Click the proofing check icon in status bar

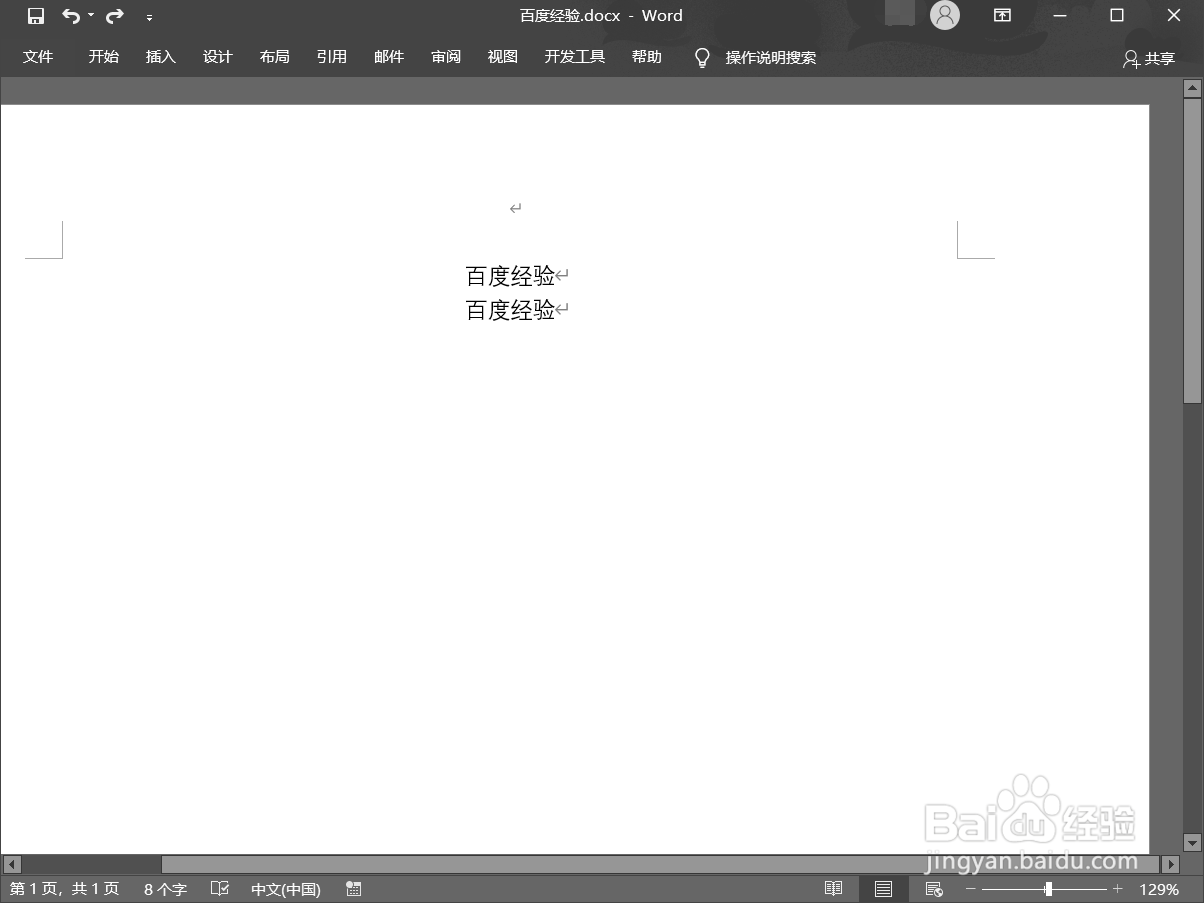point(220,889)
